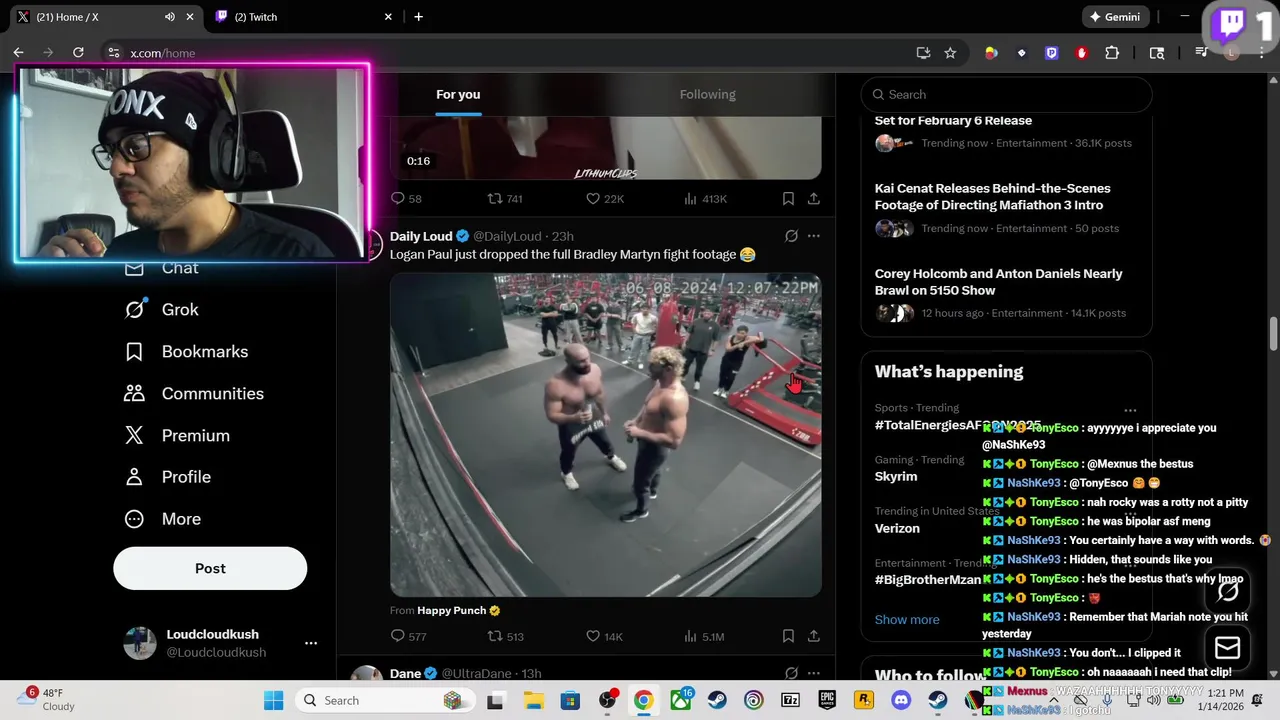Share the Daily Loud post
Image resolution: width=1280 pixels, height=720 pixels.
pyautogui.click(x=814, y=636)
